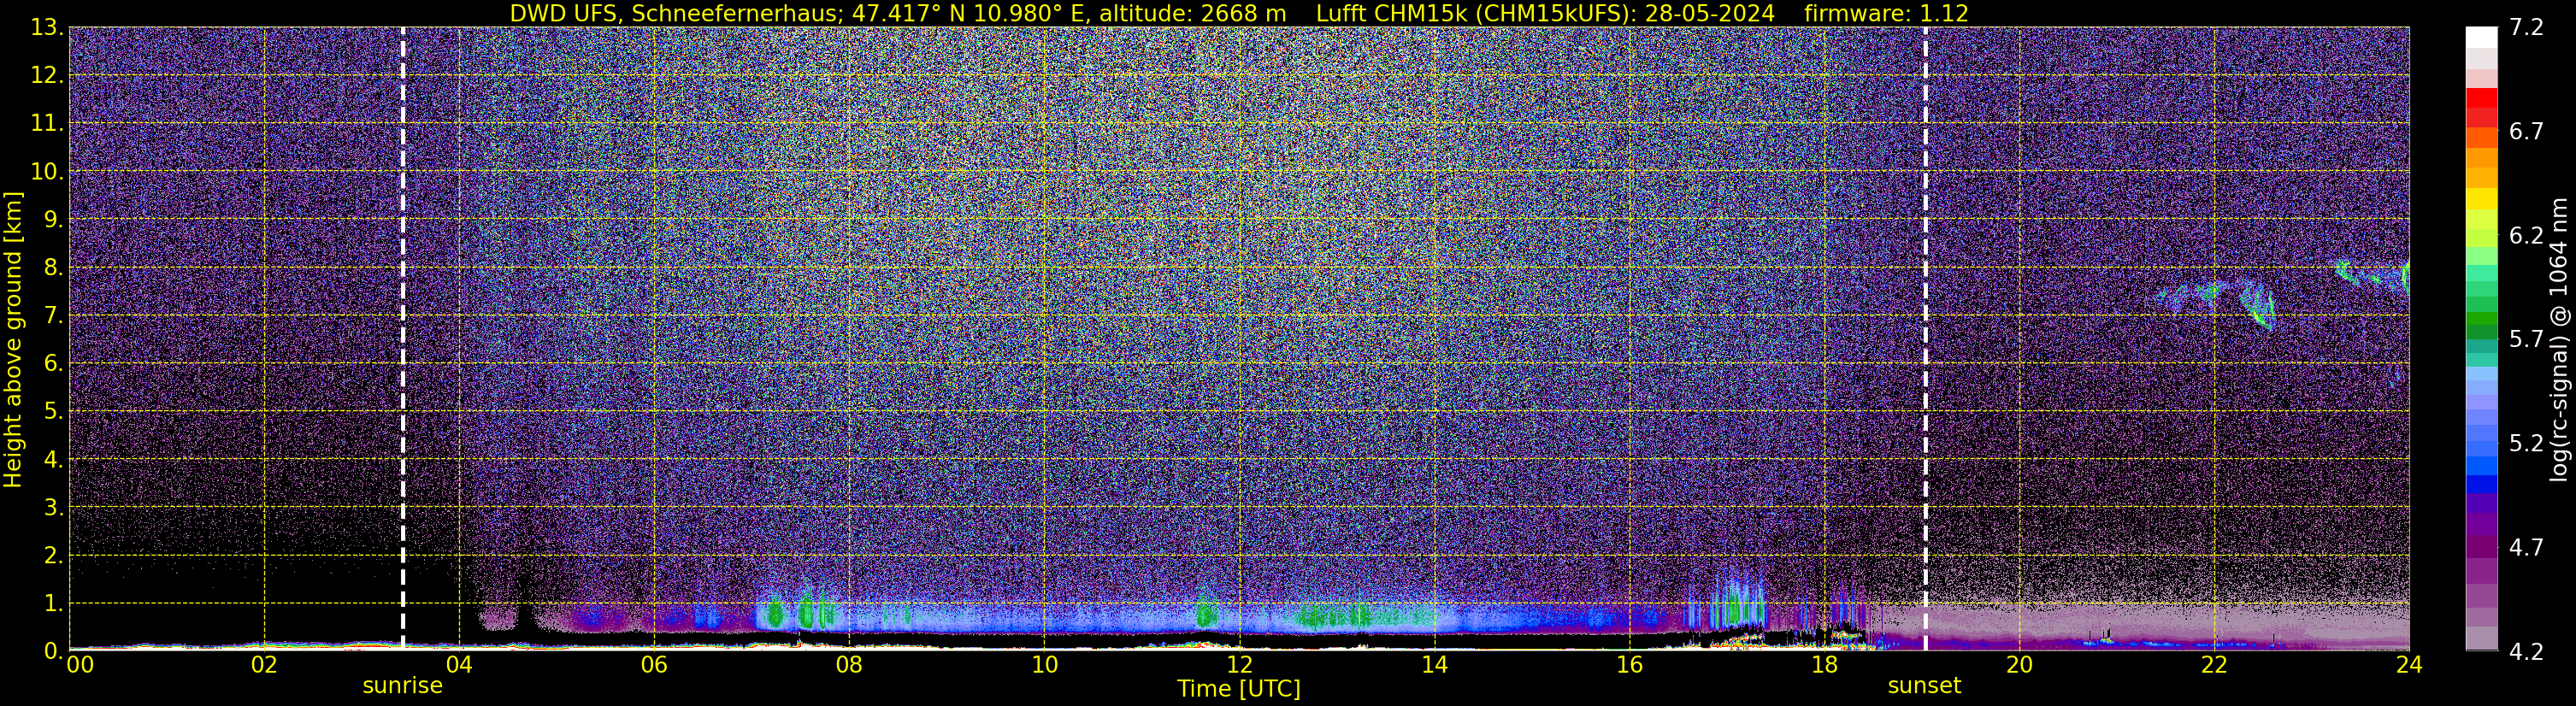Click time axis tick label 08

point(849,665)
